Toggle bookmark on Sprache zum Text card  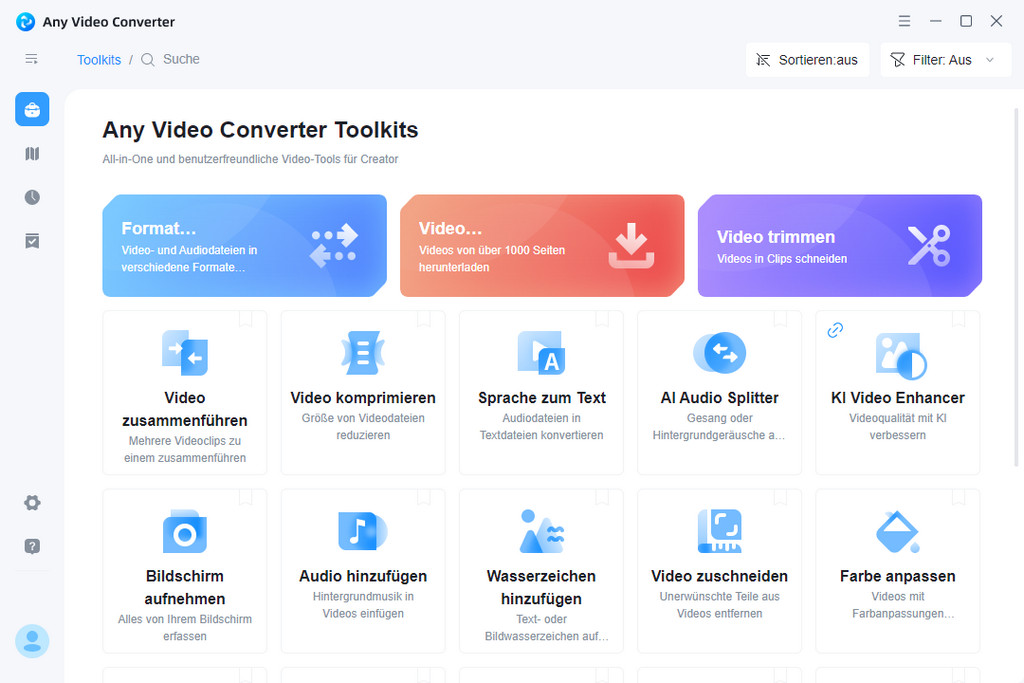pyautogui.click(x=602, y=319)
